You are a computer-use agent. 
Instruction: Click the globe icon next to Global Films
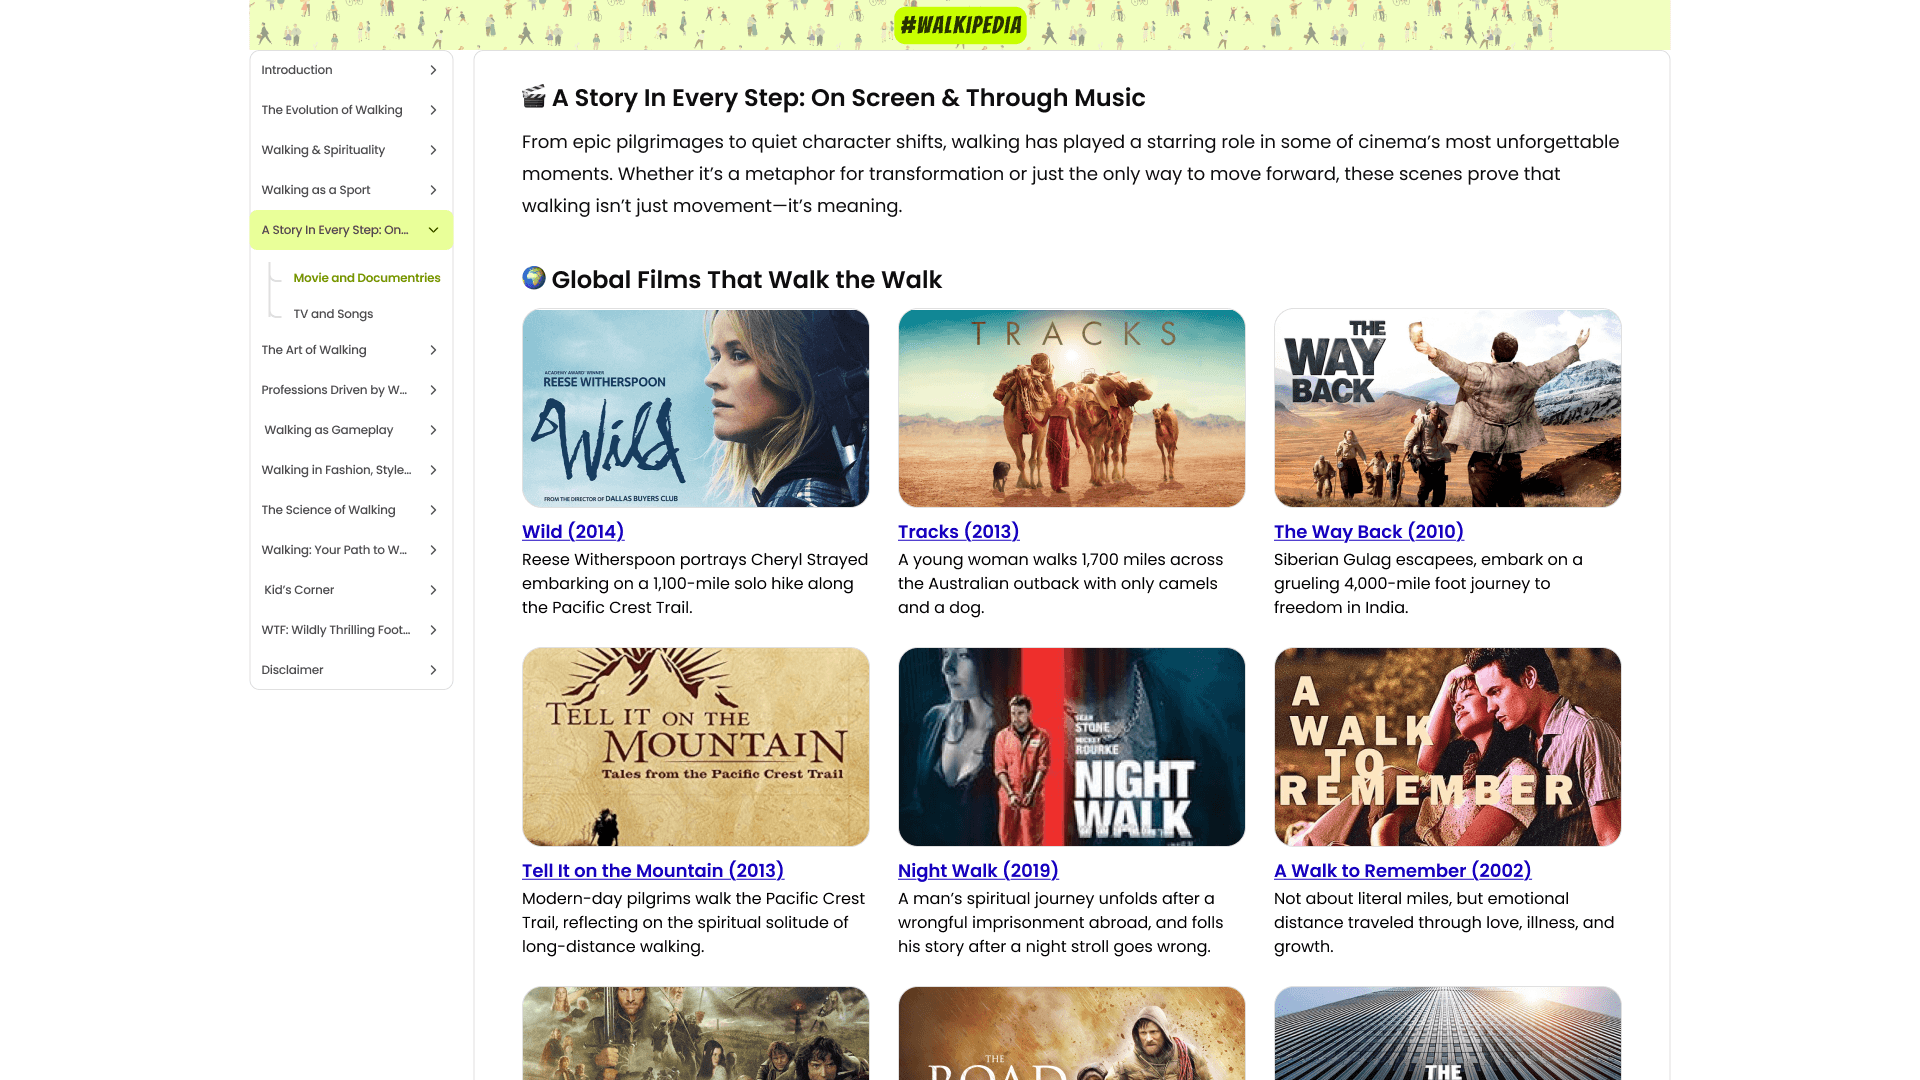pyautogui.click(x=534, y=278)
